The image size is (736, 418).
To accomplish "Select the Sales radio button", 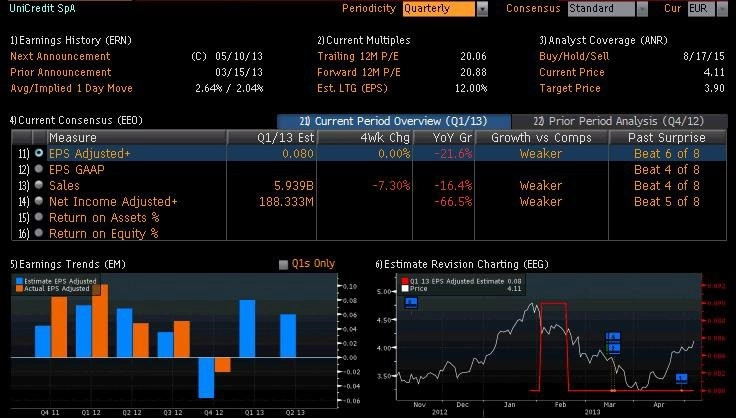I will point(39,185).
